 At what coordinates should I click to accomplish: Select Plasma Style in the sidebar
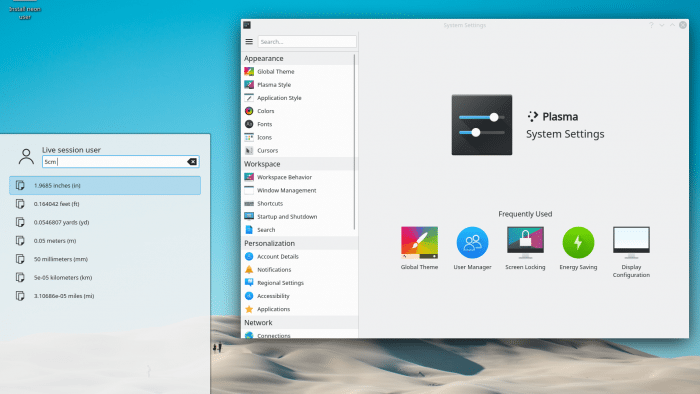point(299,85)
